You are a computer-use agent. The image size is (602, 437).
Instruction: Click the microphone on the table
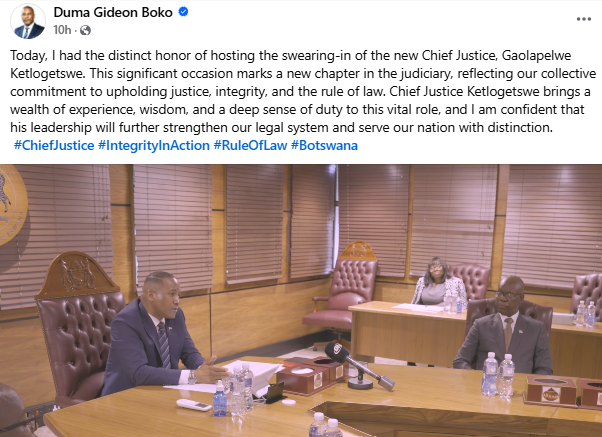click(x=357, y=367)
